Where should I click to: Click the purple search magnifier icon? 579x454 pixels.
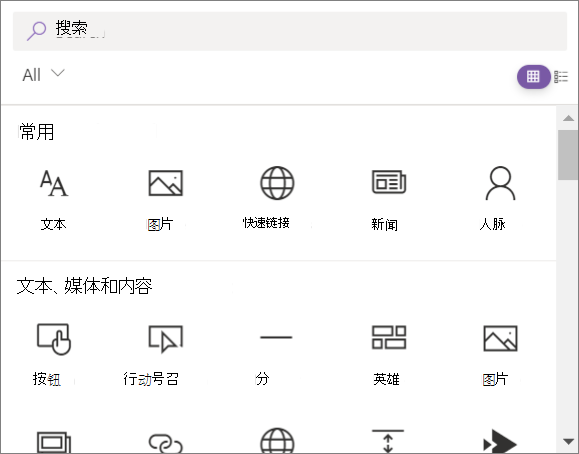point(36,31)
